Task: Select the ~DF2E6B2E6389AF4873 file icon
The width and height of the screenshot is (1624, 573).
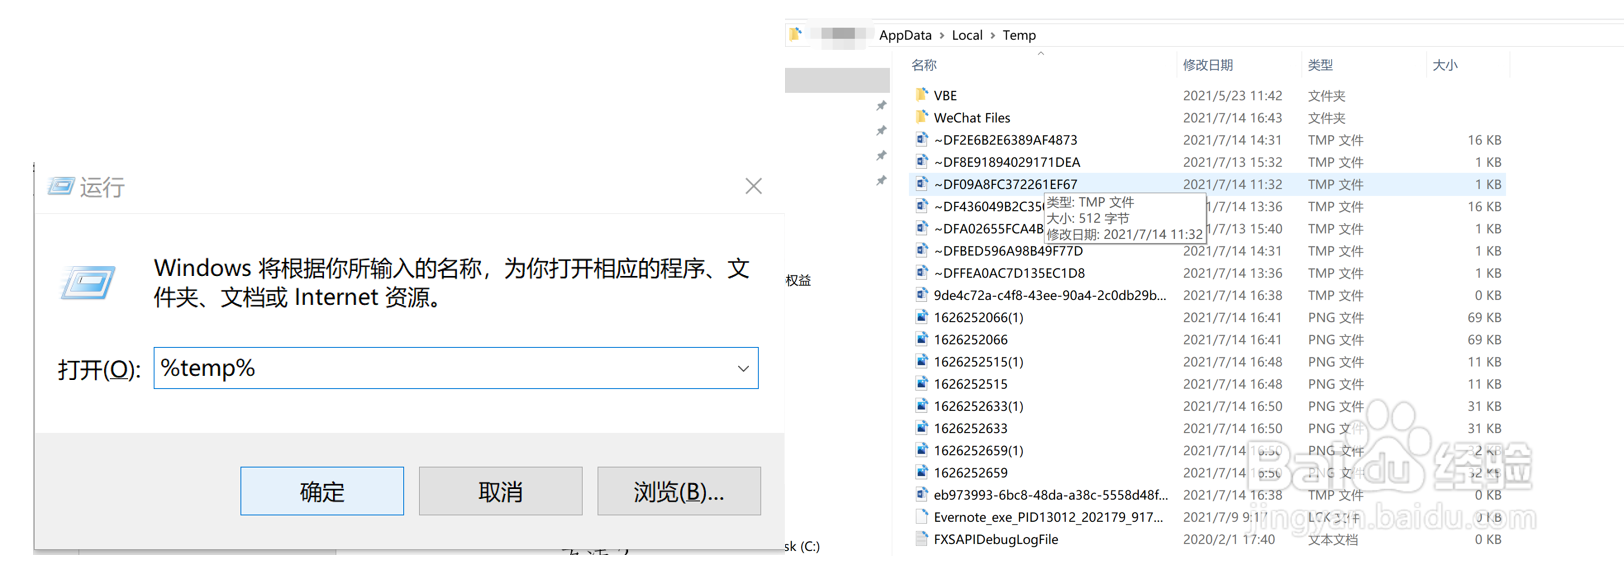Action: coord(921,139)
